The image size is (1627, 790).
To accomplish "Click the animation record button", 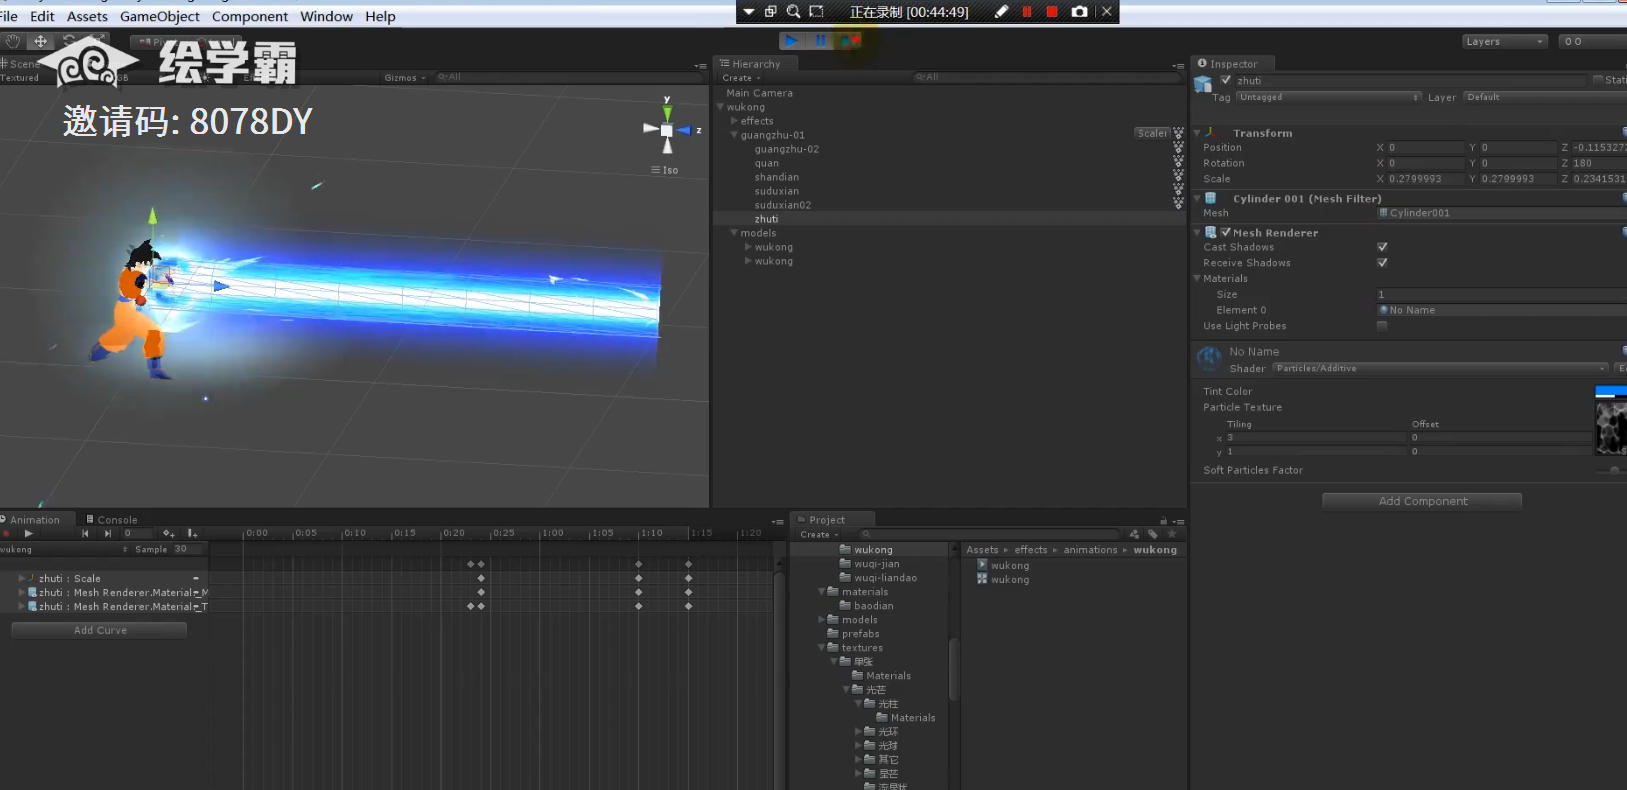I will pos(6,534).
